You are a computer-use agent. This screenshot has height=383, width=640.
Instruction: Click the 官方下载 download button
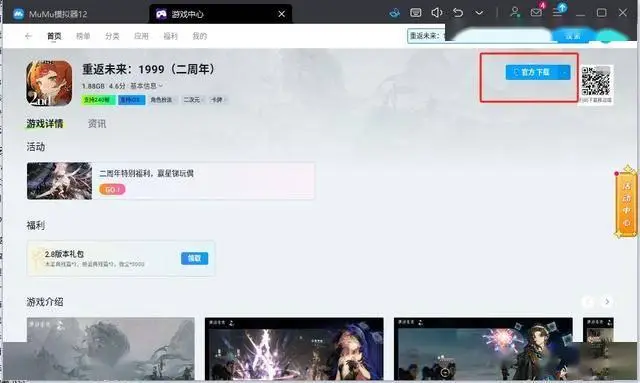click(x=532, y=72)
